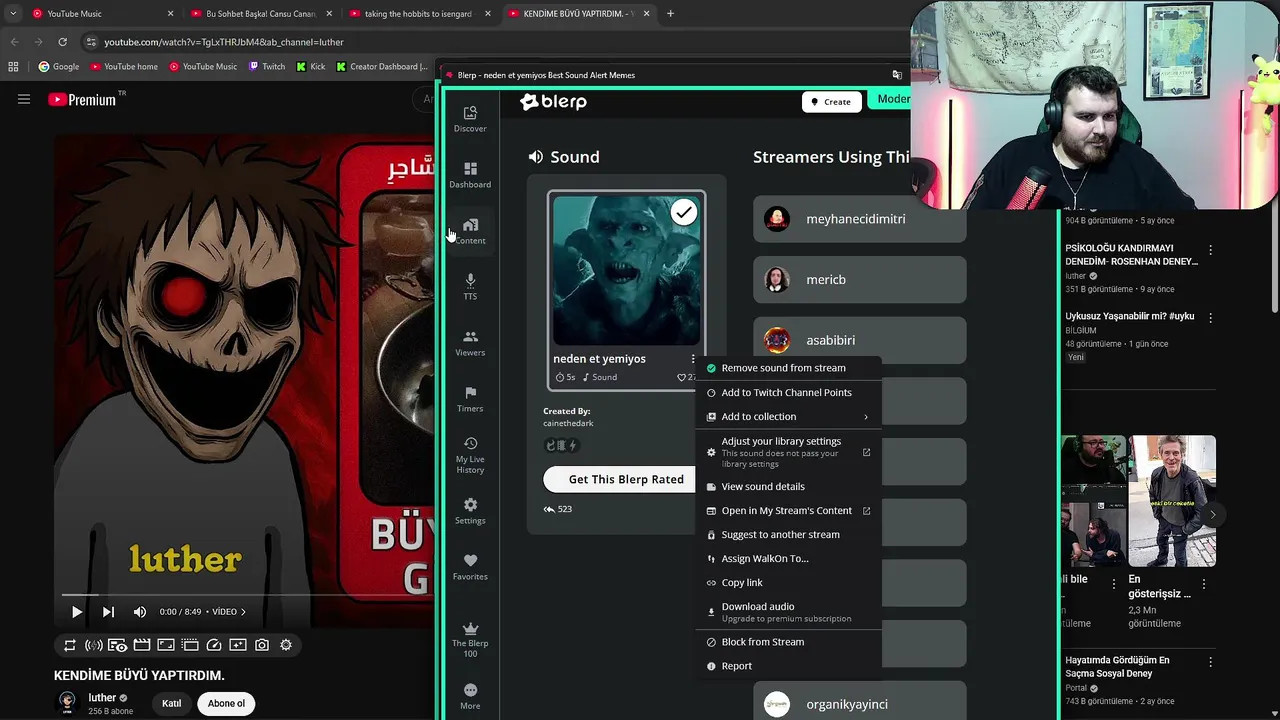Switch to Bu Sohbet Başka browser tab
Screen dimensions: 1280x720
click(260, 14)
